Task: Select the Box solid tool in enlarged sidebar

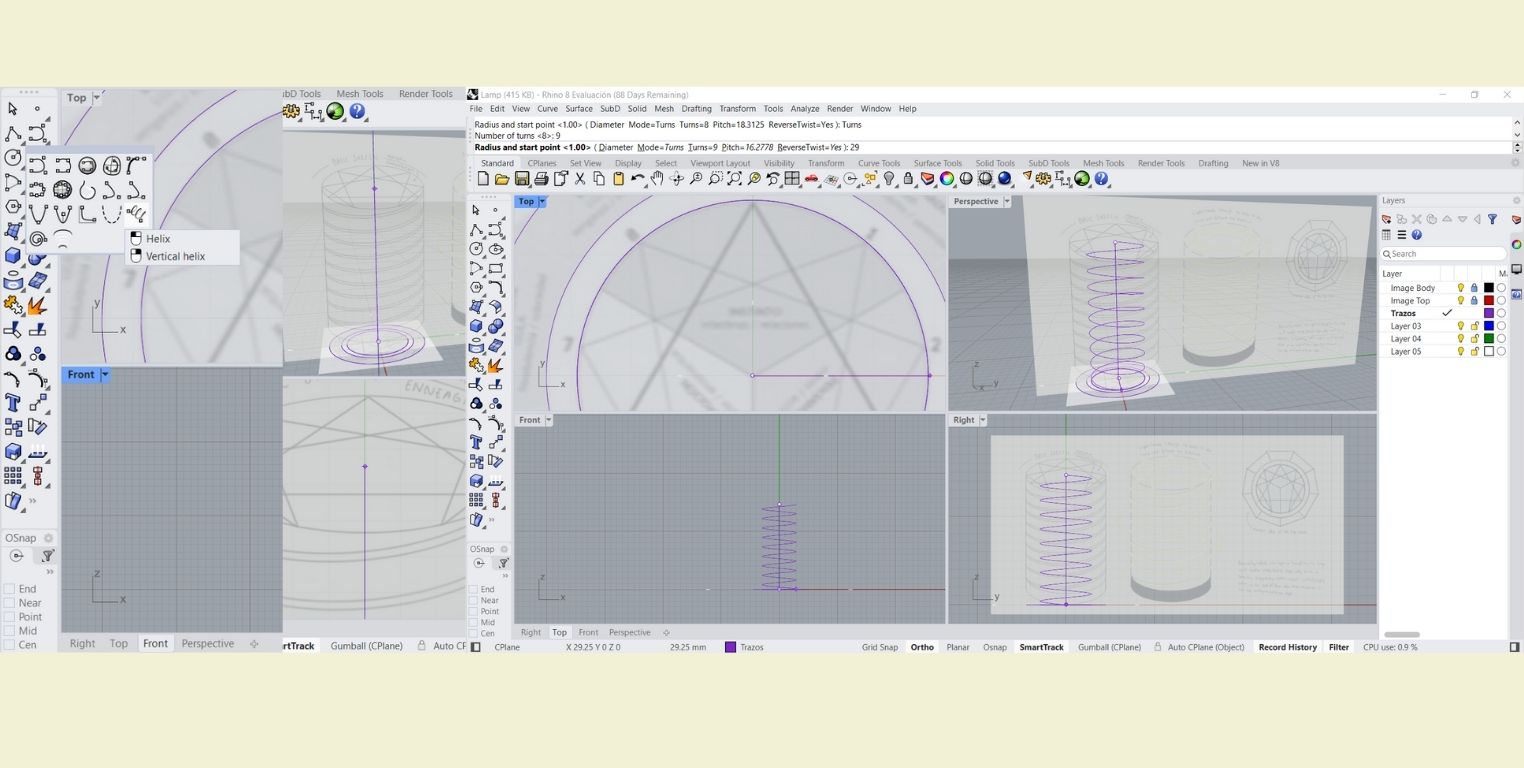Action: (x=13, y=256)
